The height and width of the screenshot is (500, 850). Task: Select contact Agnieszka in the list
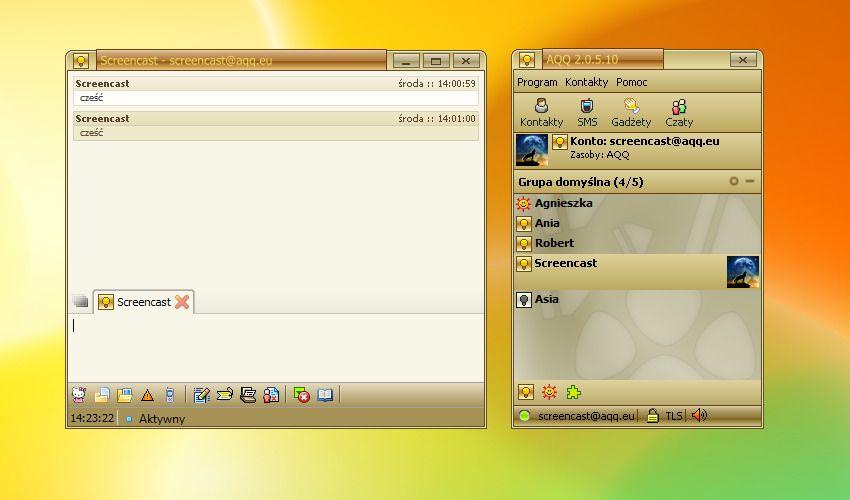637,203
